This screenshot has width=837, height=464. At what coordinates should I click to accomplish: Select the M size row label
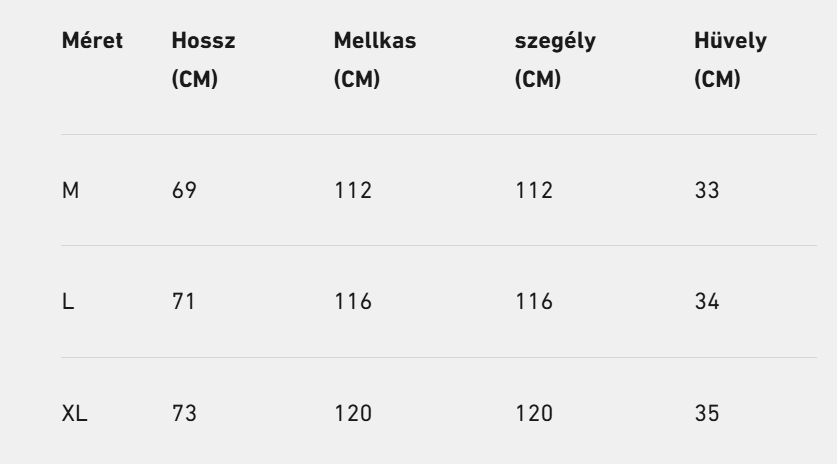tap(70, 191)
